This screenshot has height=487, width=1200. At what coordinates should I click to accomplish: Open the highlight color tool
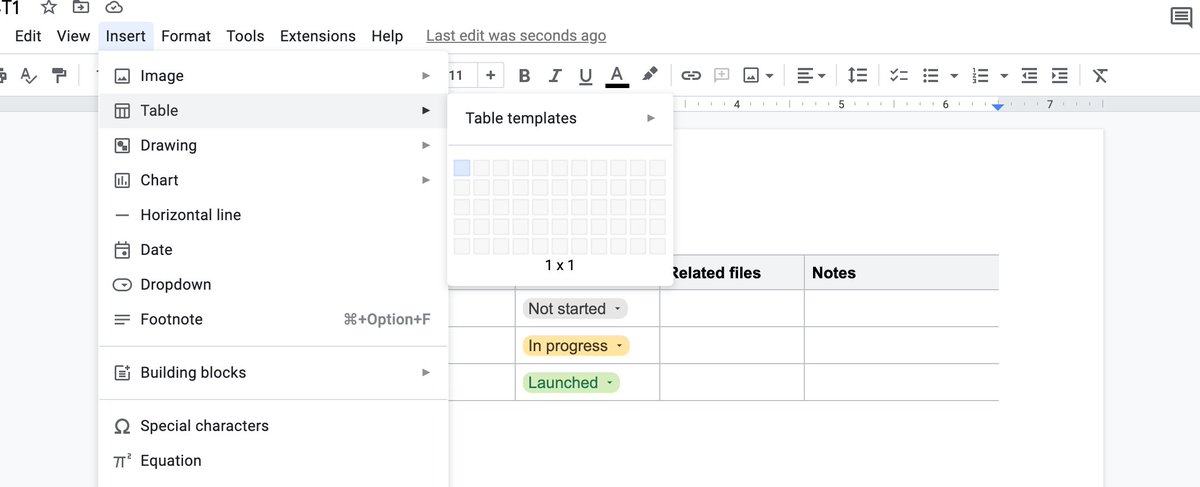click(x=650, y=75)
